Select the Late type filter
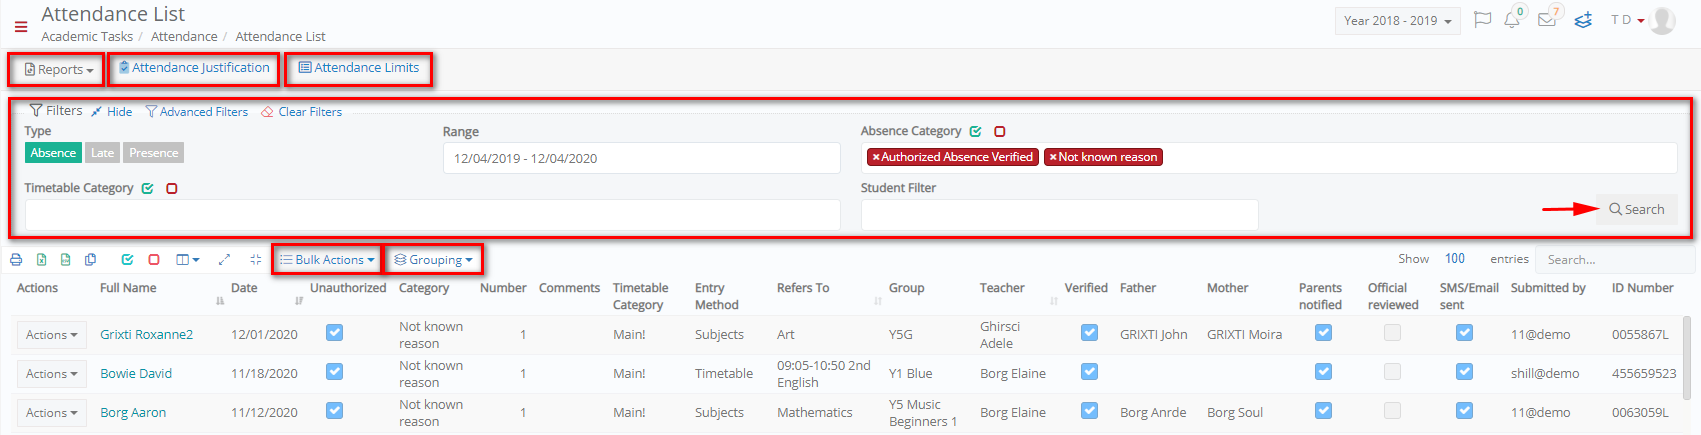1701x435 pixels. [x=102, y=153]
